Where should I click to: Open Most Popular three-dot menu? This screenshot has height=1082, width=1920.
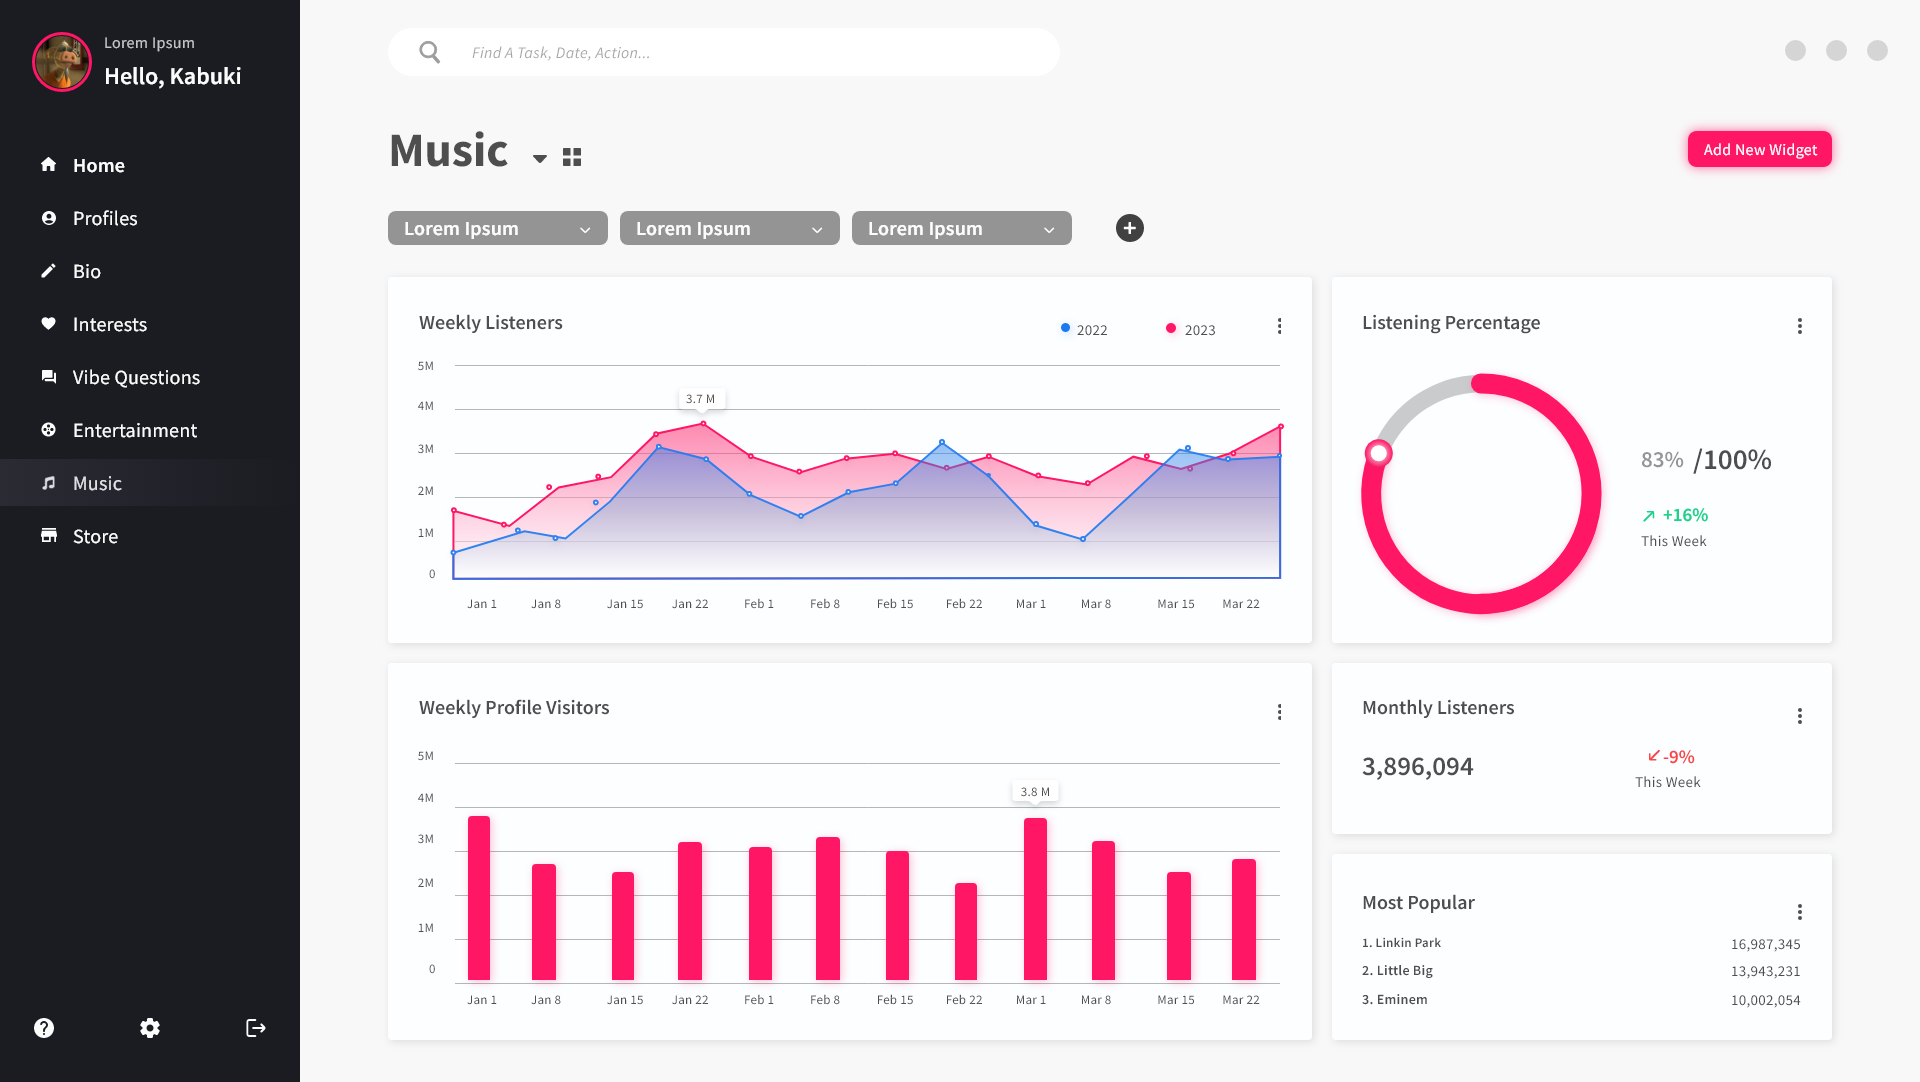click(1799, 912)
